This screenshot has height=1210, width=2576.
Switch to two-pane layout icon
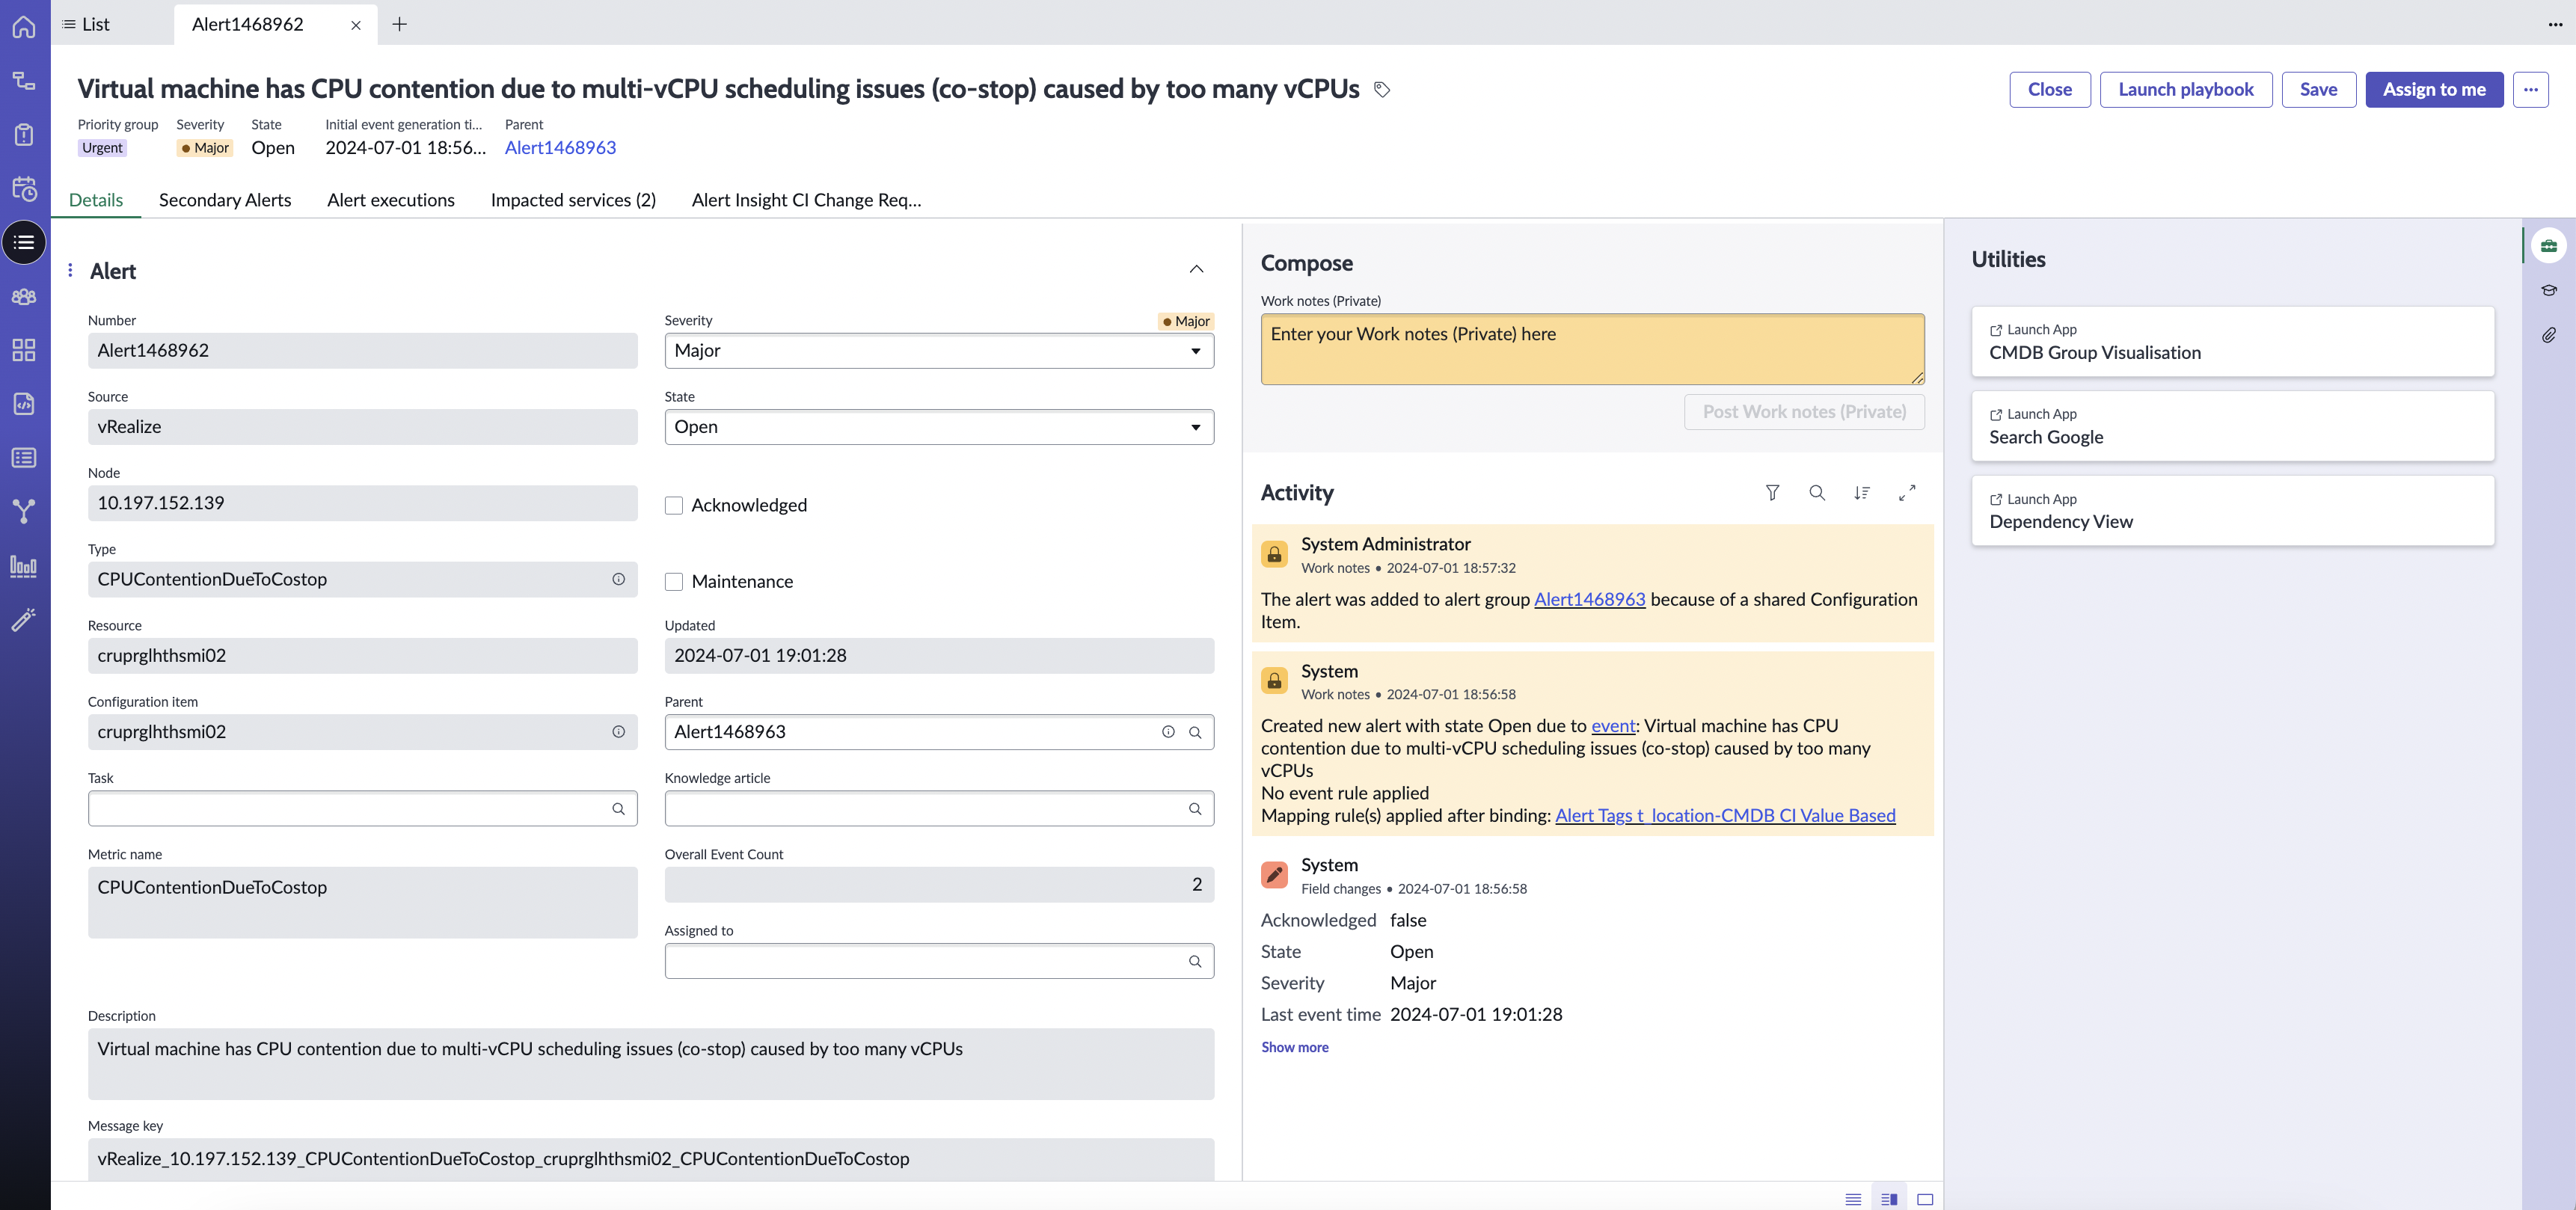1889,1199
